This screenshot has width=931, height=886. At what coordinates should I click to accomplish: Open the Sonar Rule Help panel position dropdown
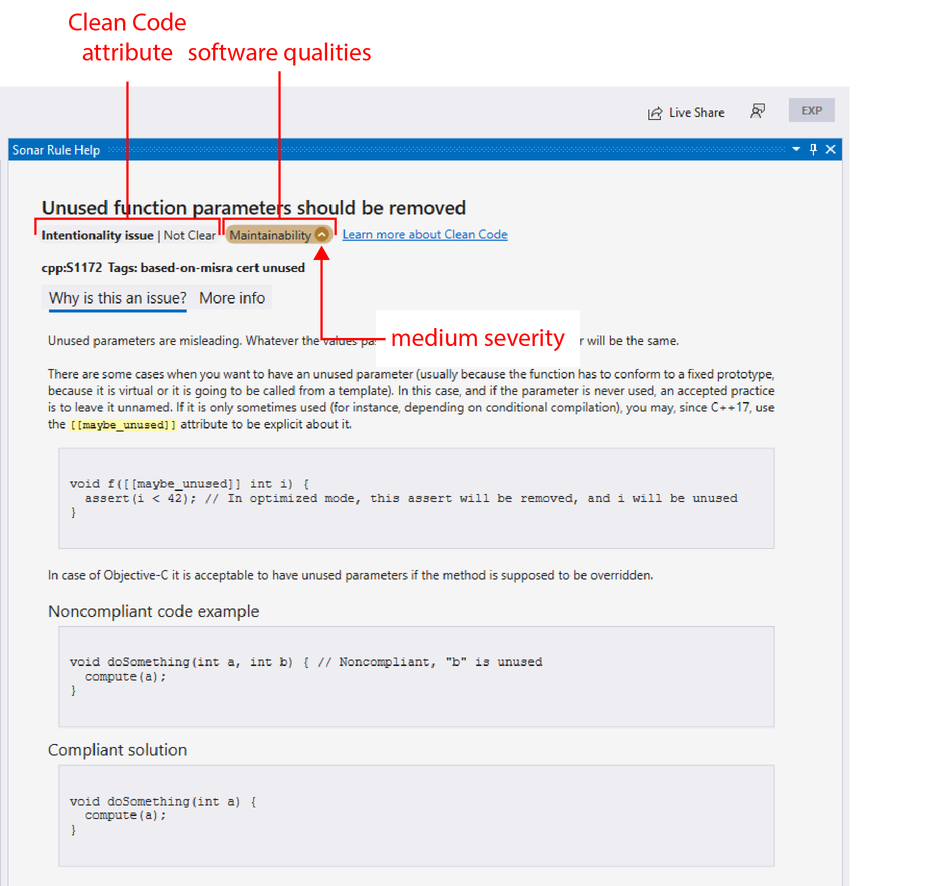tap(794, 148)
